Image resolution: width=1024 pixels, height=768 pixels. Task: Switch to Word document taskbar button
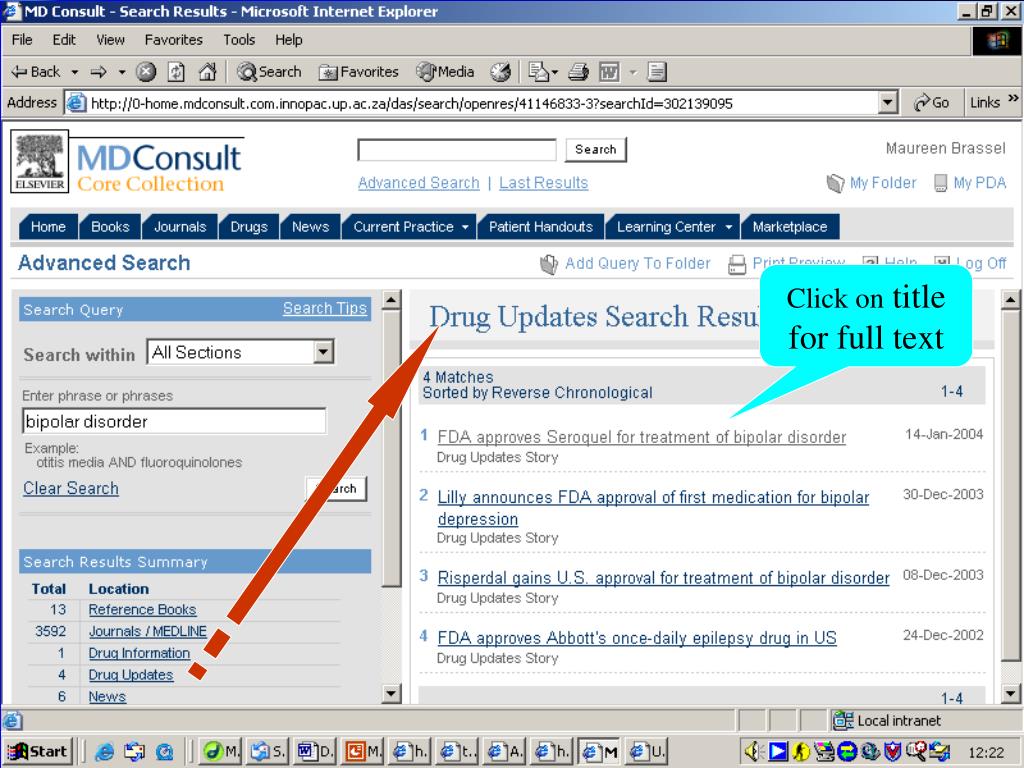click(x=316, y=752)
